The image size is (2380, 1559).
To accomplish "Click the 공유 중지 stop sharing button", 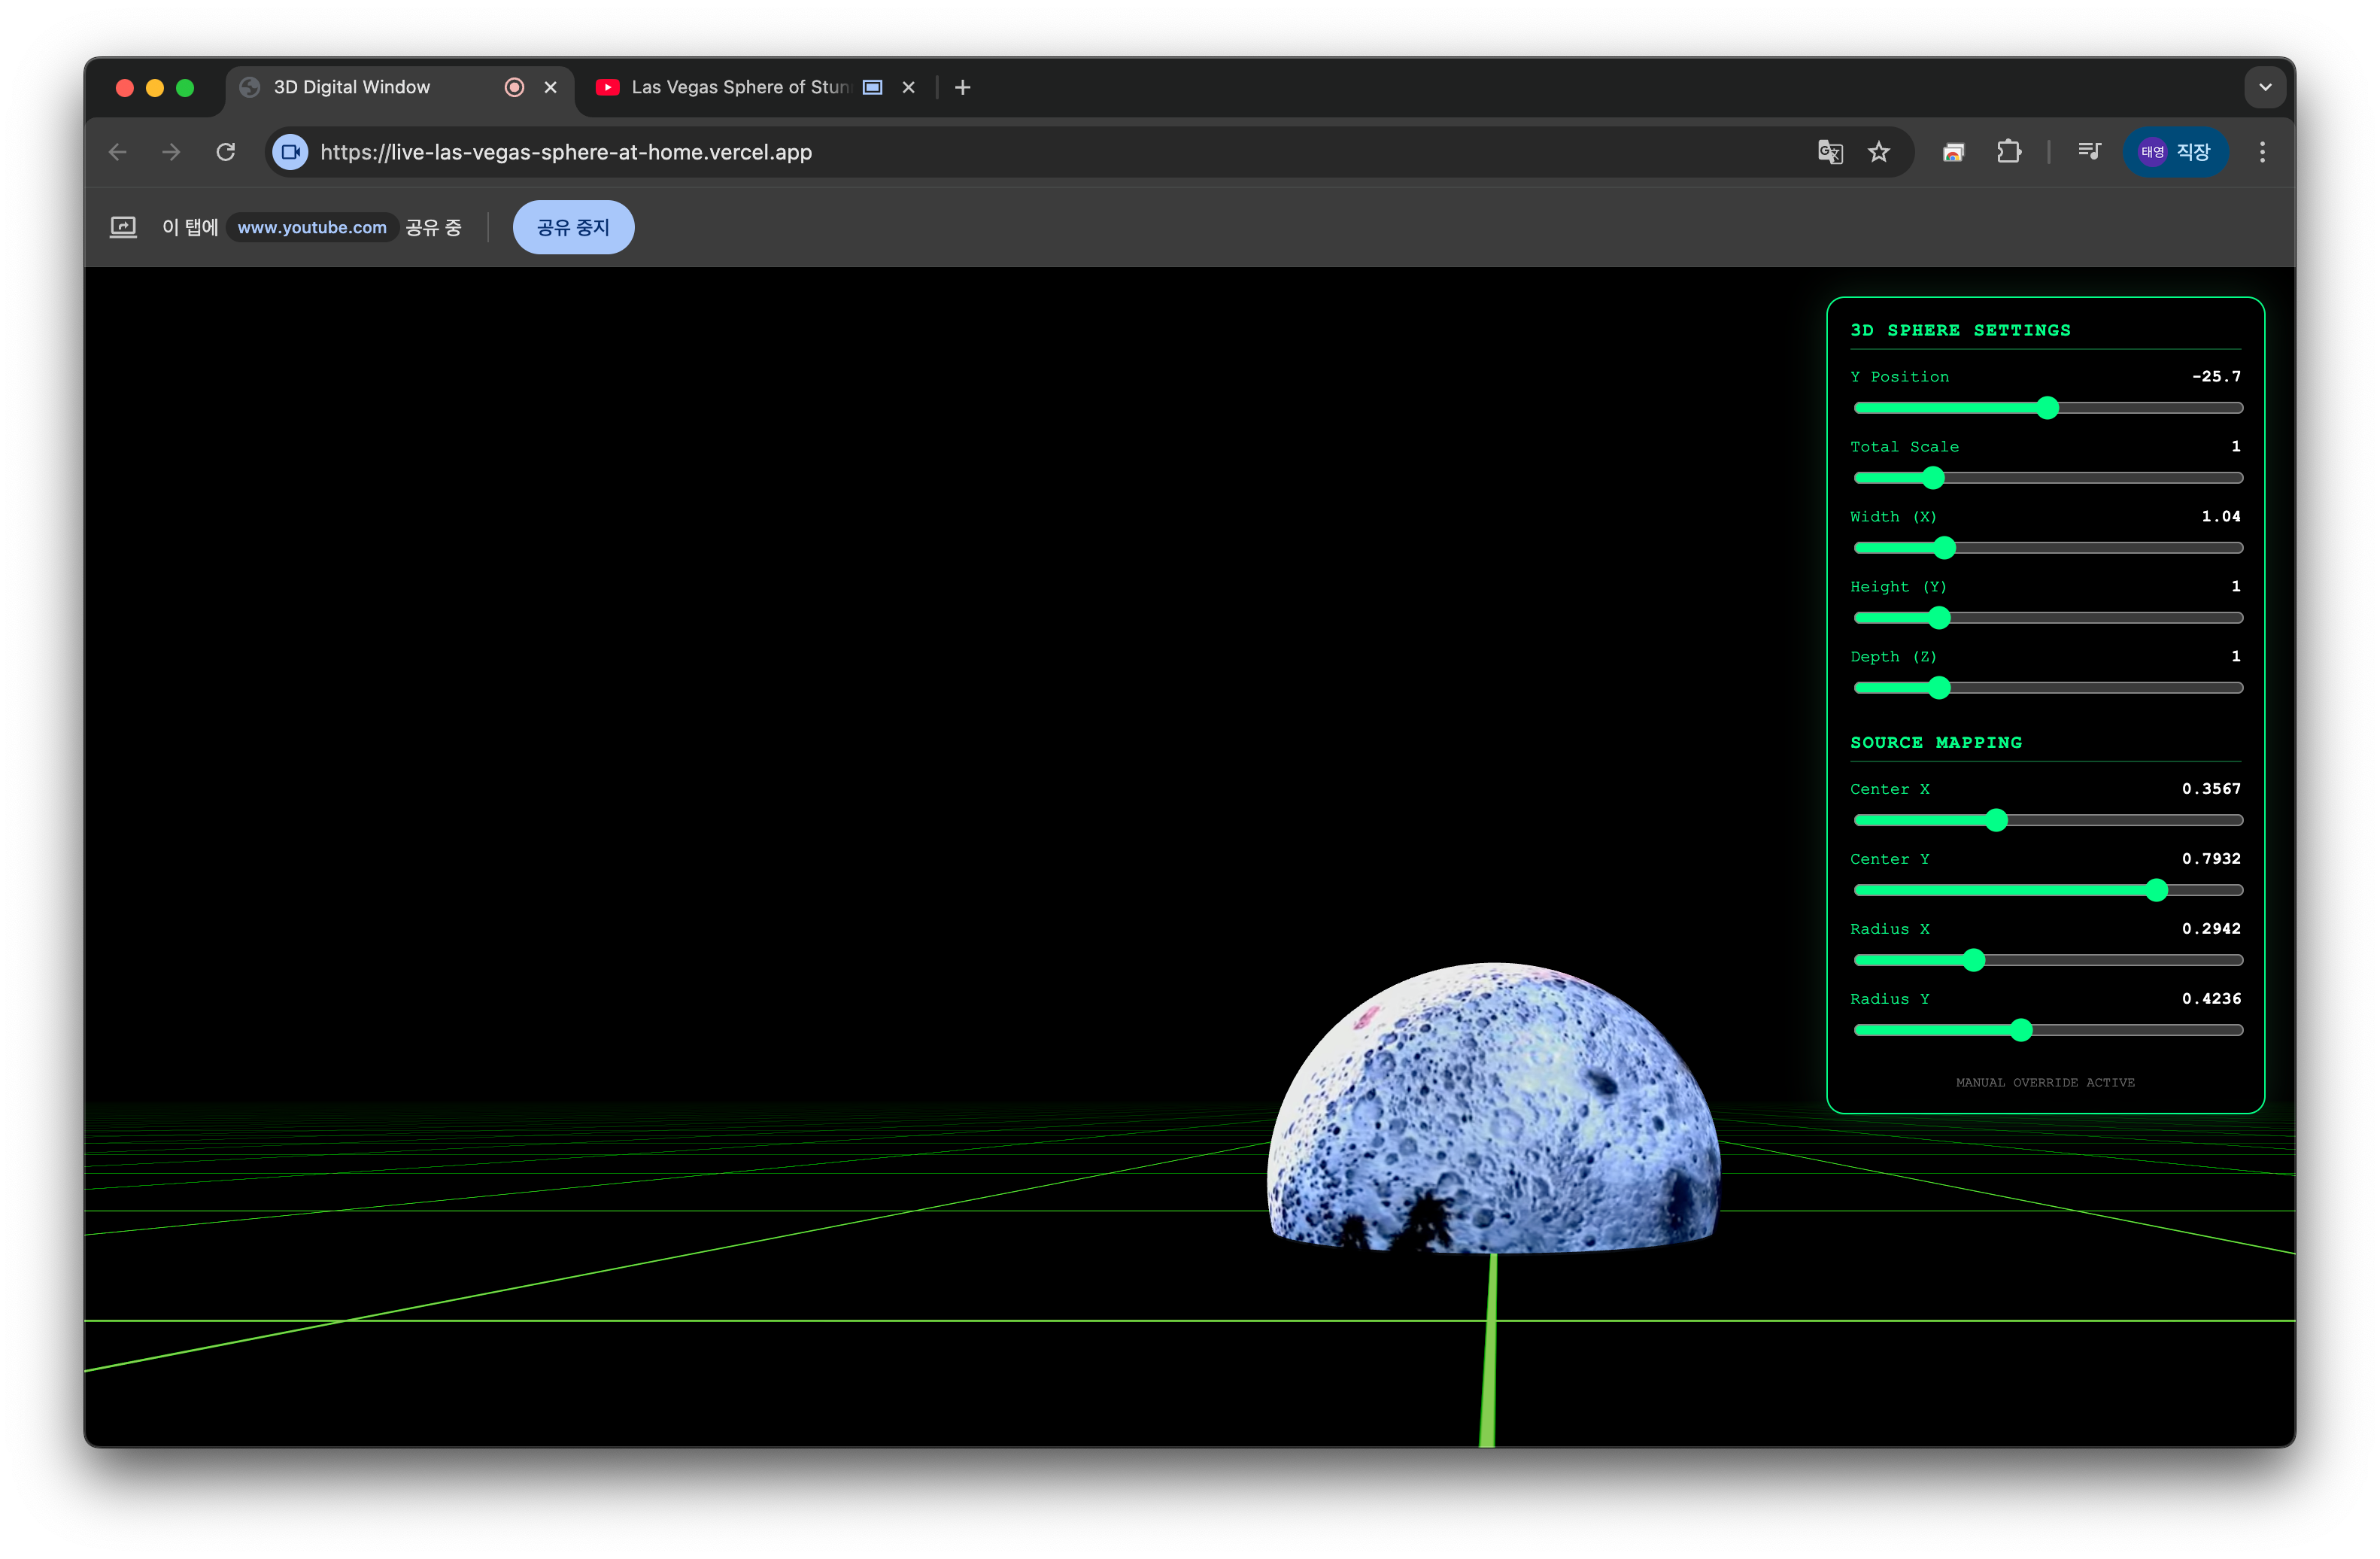I will pos(573,227).
